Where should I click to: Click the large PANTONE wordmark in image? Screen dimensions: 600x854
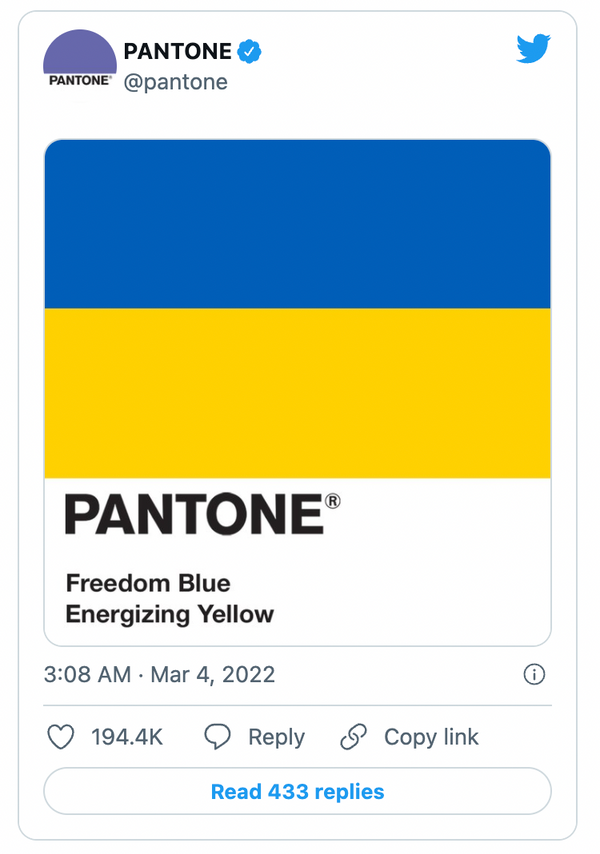[194, 516]
